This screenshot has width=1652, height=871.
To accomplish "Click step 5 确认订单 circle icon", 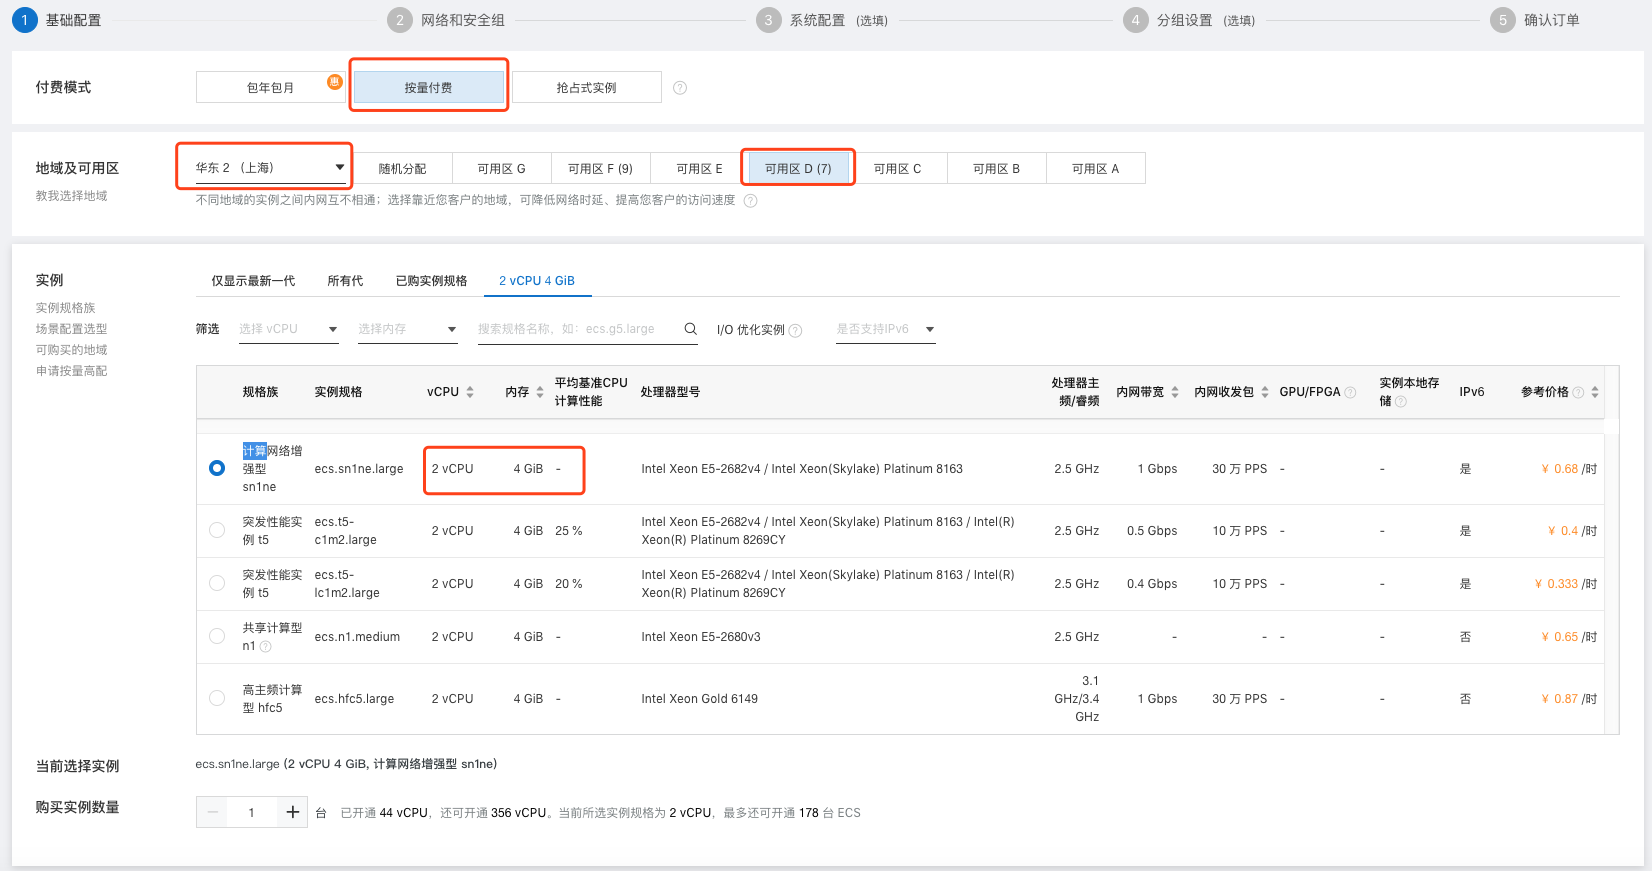I will pos(1503,20).
